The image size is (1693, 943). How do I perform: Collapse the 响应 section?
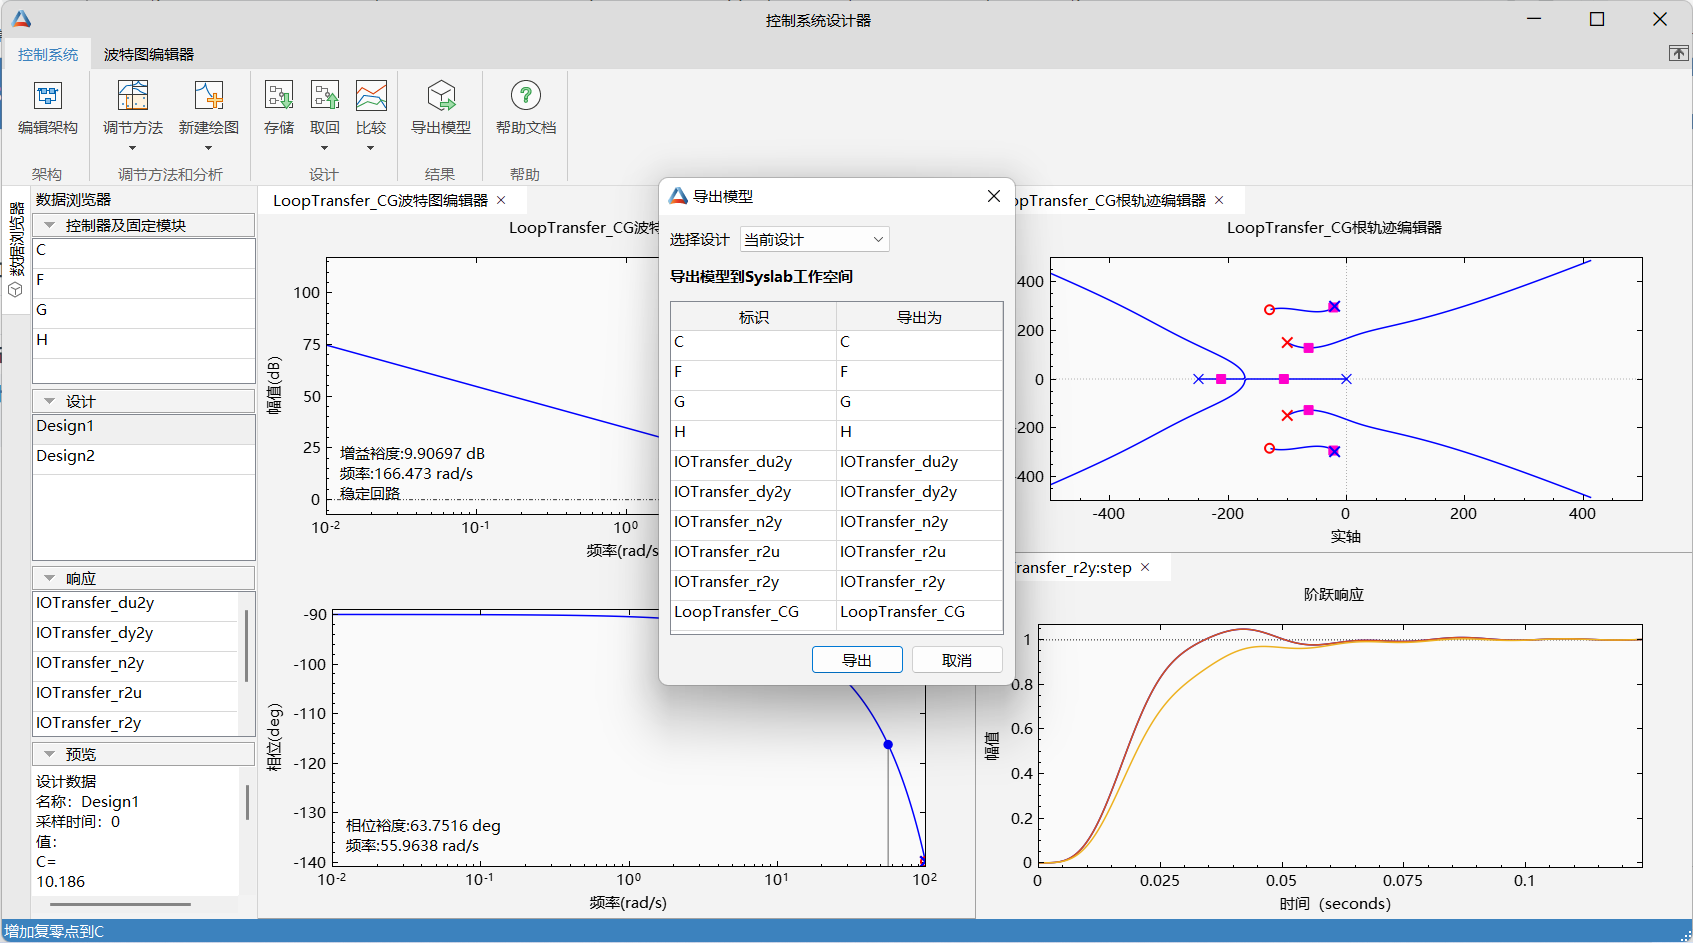49,578
